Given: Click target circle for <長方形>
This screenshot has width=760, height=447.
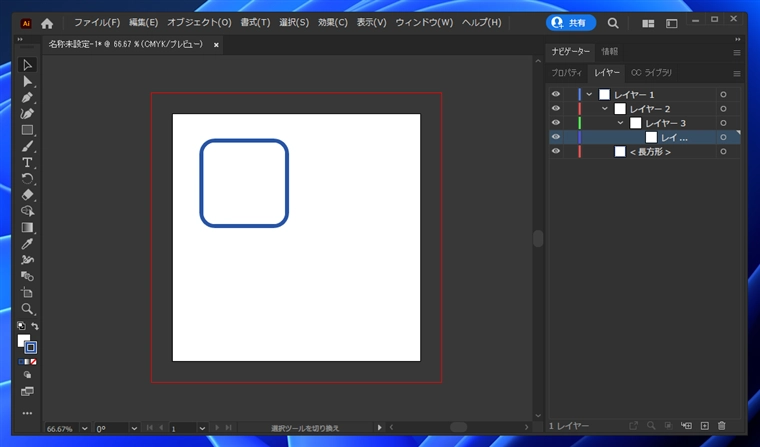Looking at the screenshot, I should tap(723, 152).
